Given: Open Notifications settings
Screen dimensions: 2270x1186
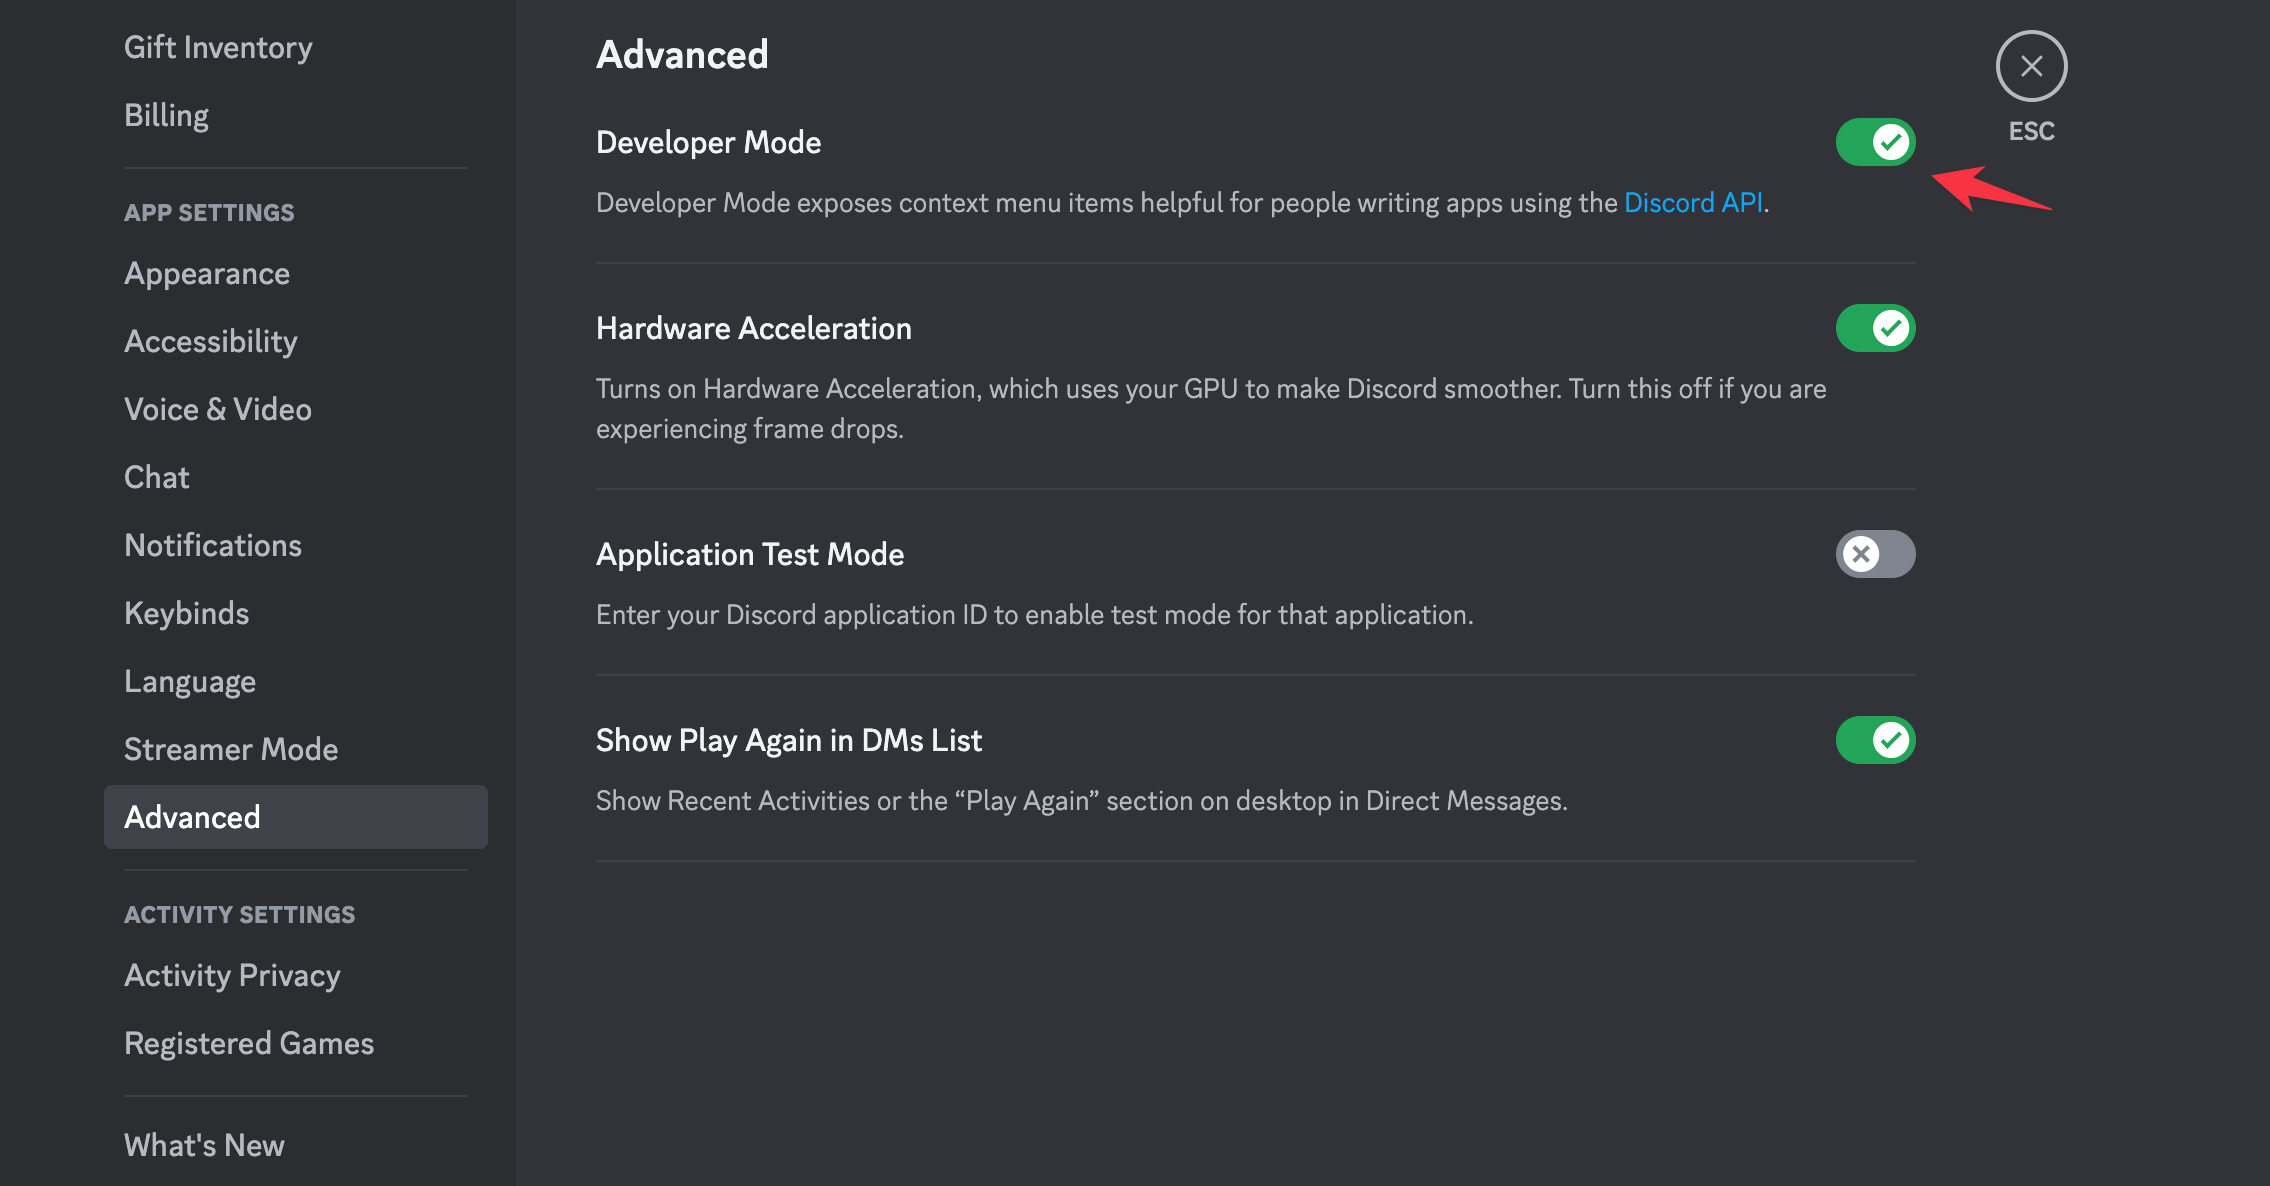Looking at the screenshot, I should pos(213,545).
